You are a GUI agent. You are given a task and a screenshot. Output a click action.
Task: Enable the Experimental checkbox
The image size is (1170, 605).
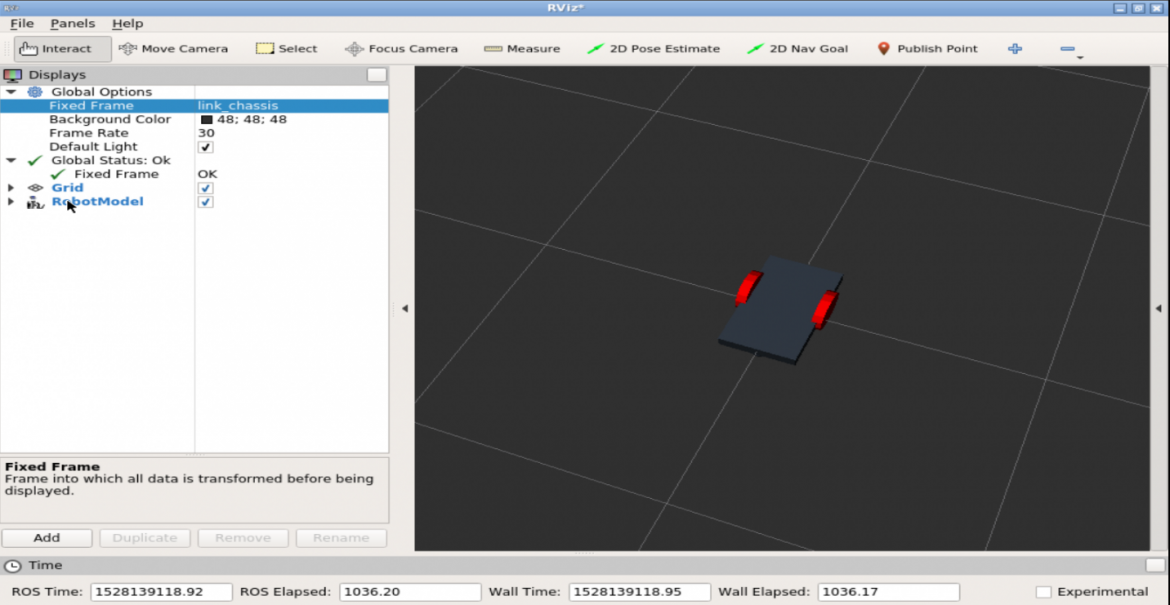1043,592
